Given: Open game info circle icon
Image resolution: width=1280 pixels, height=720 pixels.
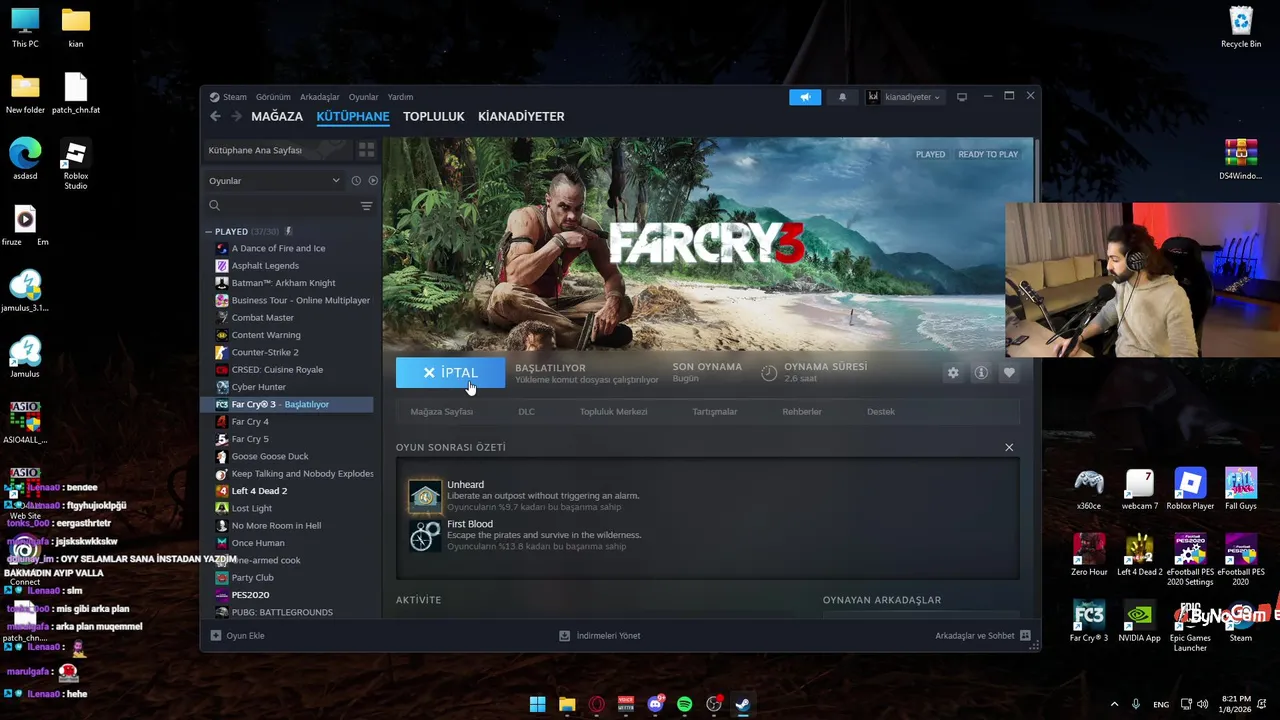Looking at the screenshot, I should [x=981, y=372].
